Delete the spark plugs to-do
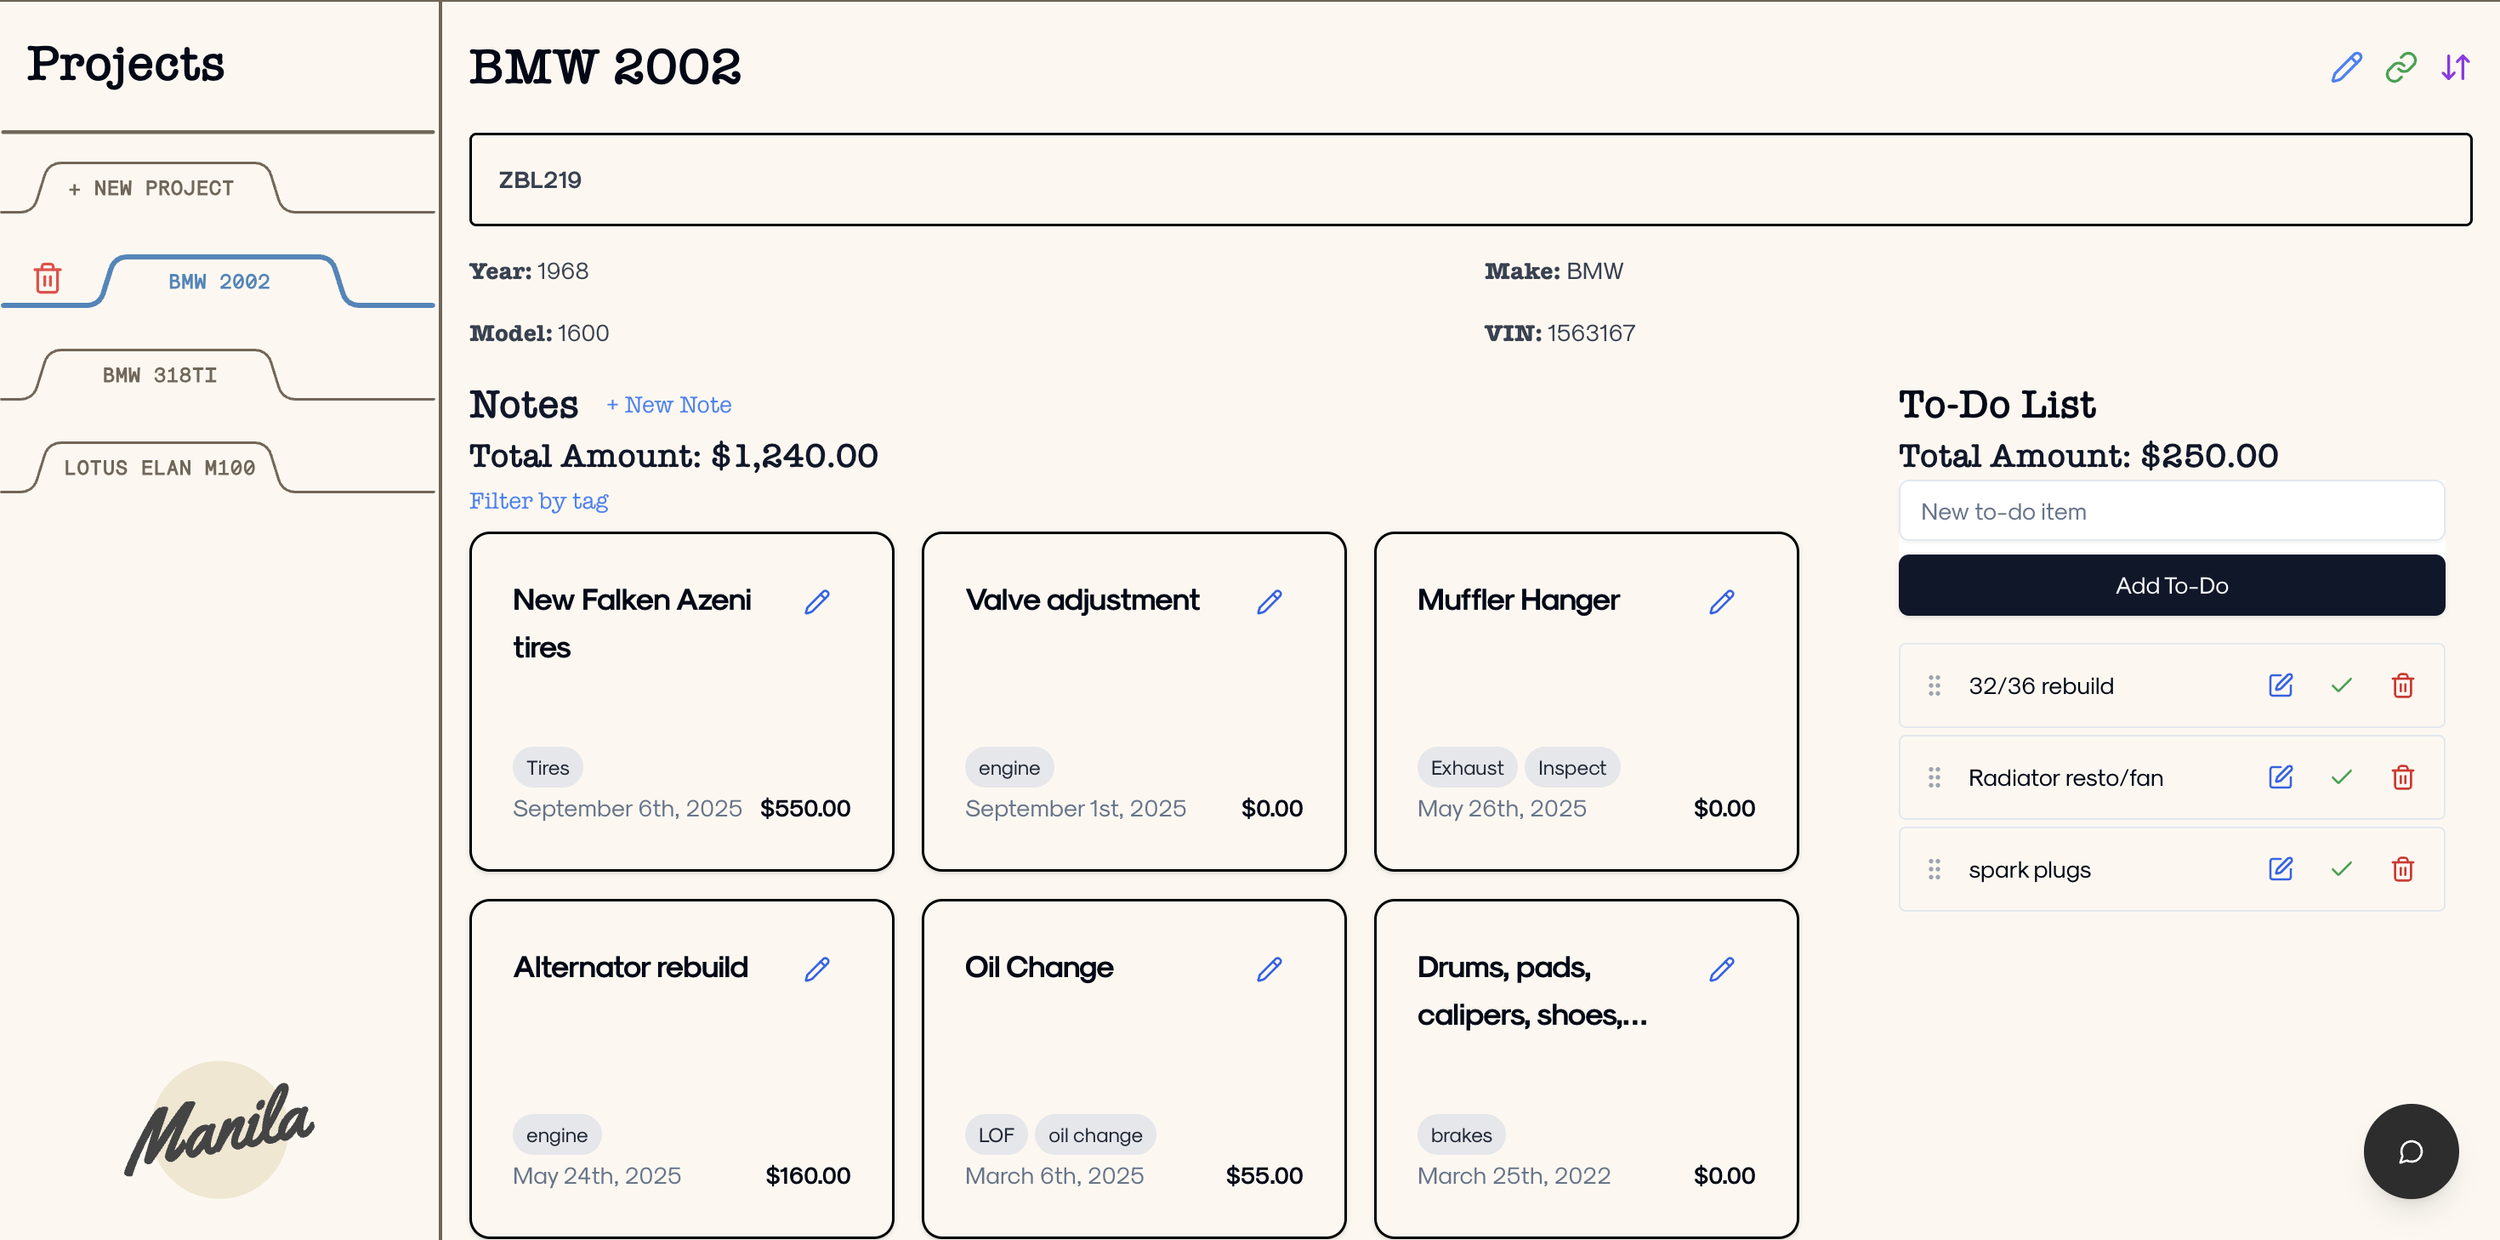 point(2402,869)
